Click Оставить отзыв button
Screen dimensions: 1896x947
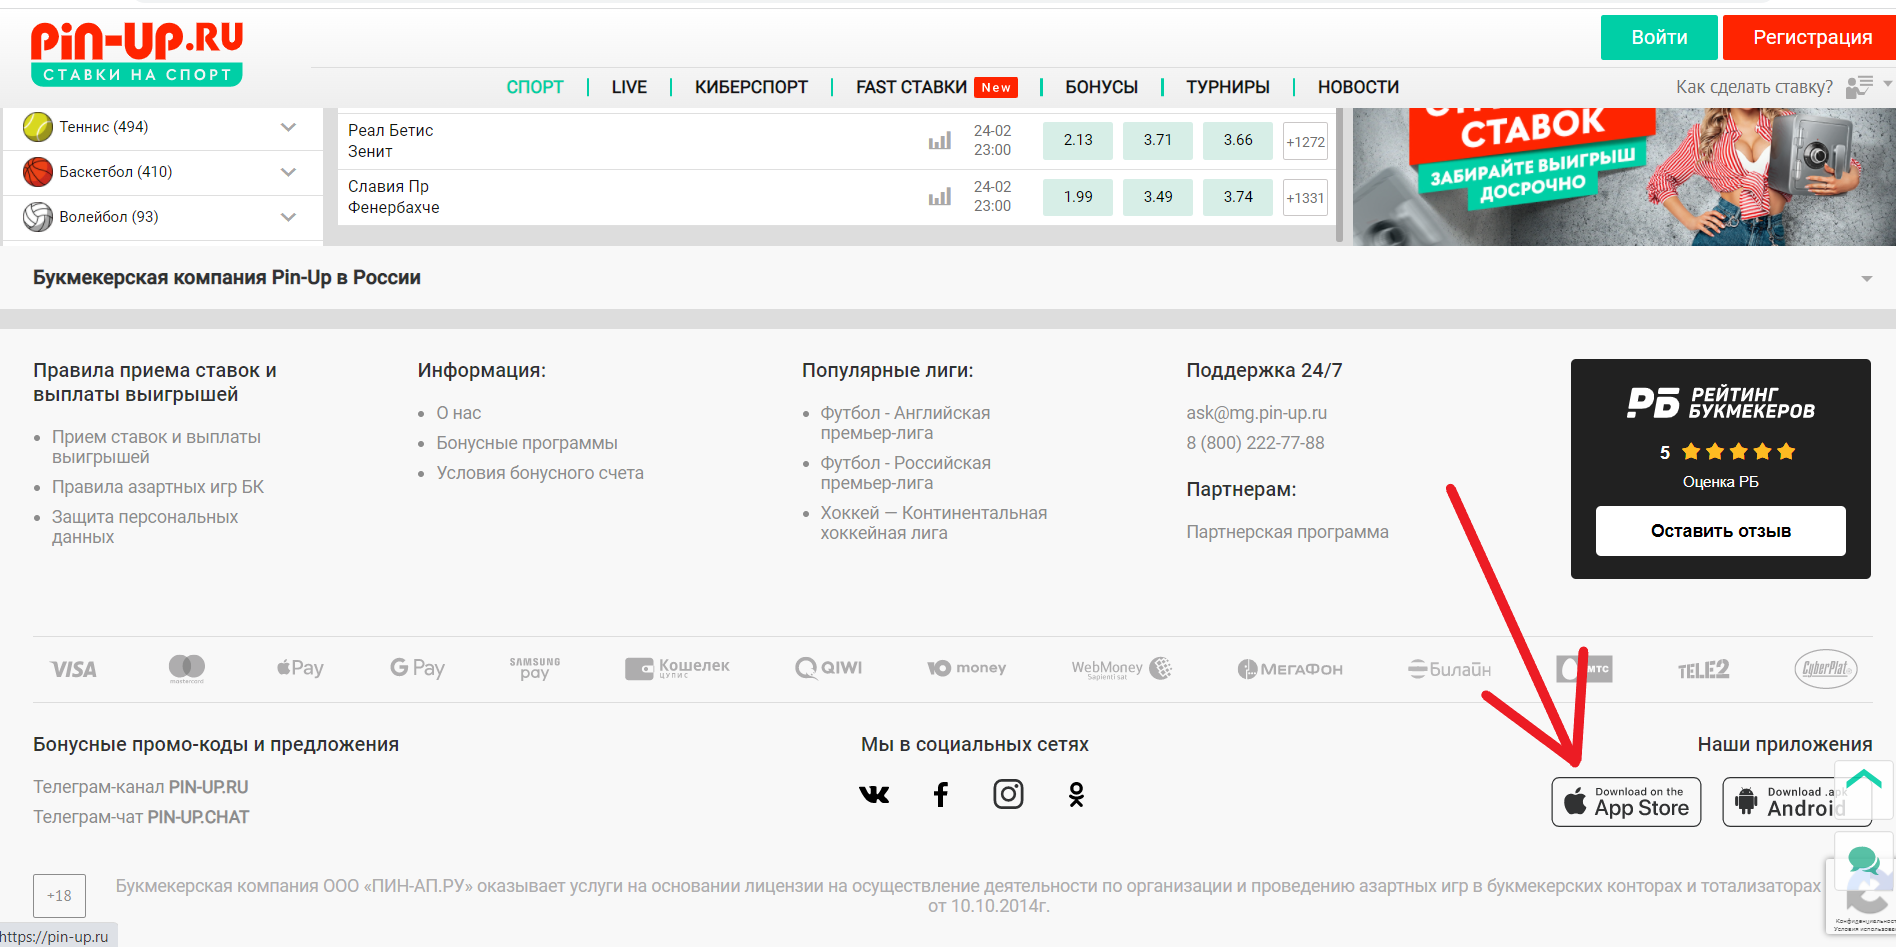pyautogui.click(x=1720, y=531)
